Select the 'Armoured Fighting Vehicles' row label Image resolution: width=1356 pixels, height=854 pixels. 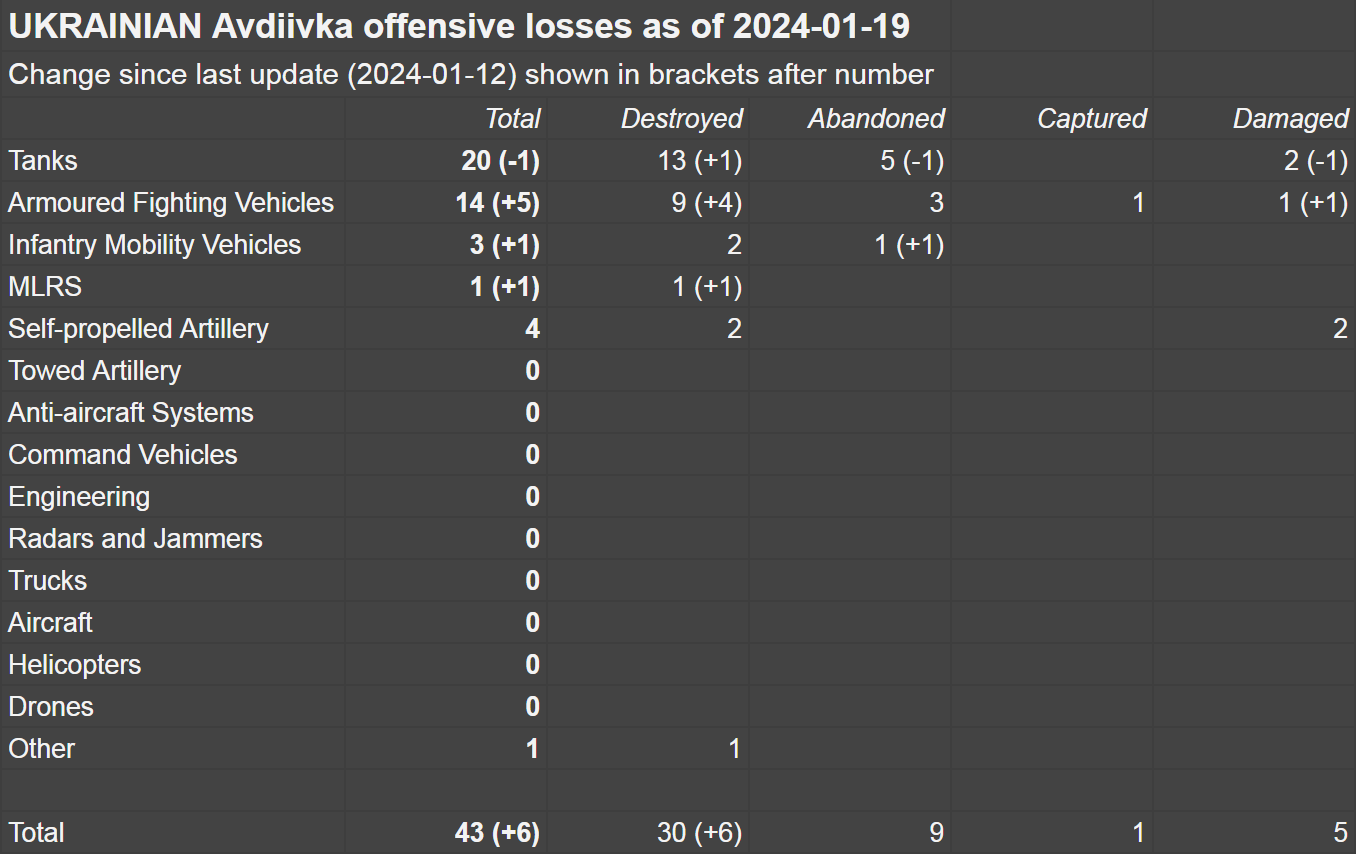coord(171,203)
